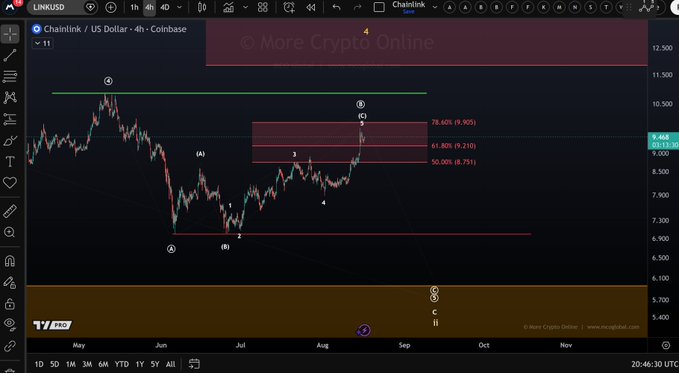Select the 5Y date range
This screenshot has height=373, width=679.
pos(155,364)
